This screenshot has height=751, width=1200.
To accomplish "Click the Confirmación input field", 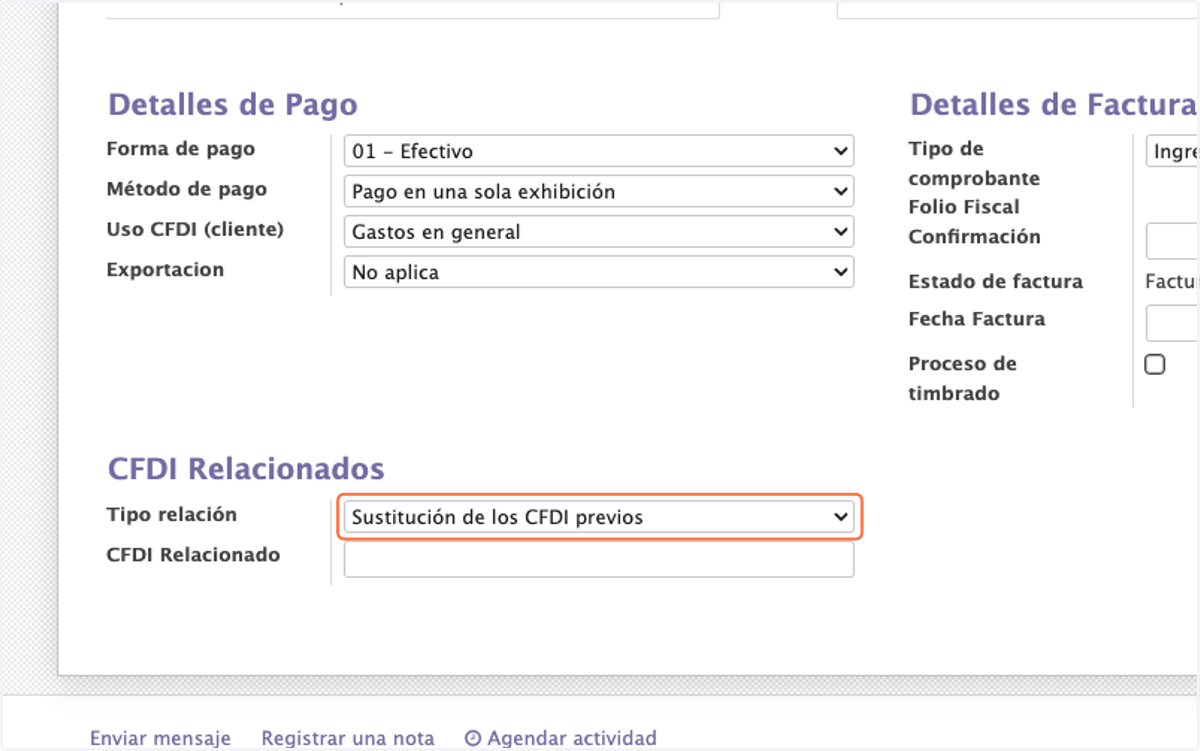I will tap(1173, 241).
